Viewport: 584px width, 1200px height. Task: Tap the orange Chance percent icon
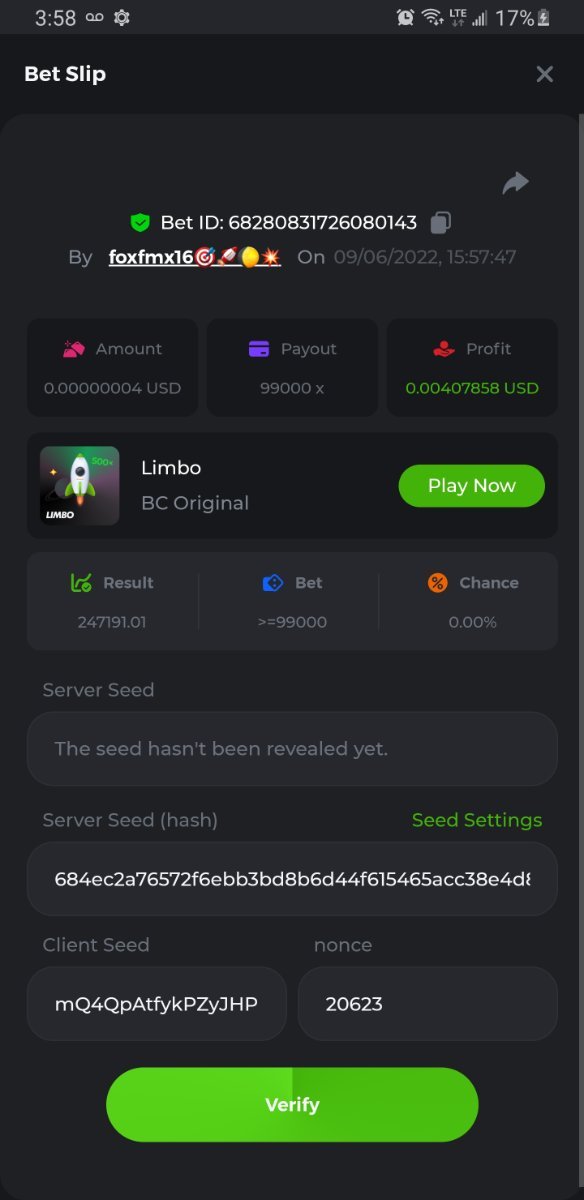point(438,583)
